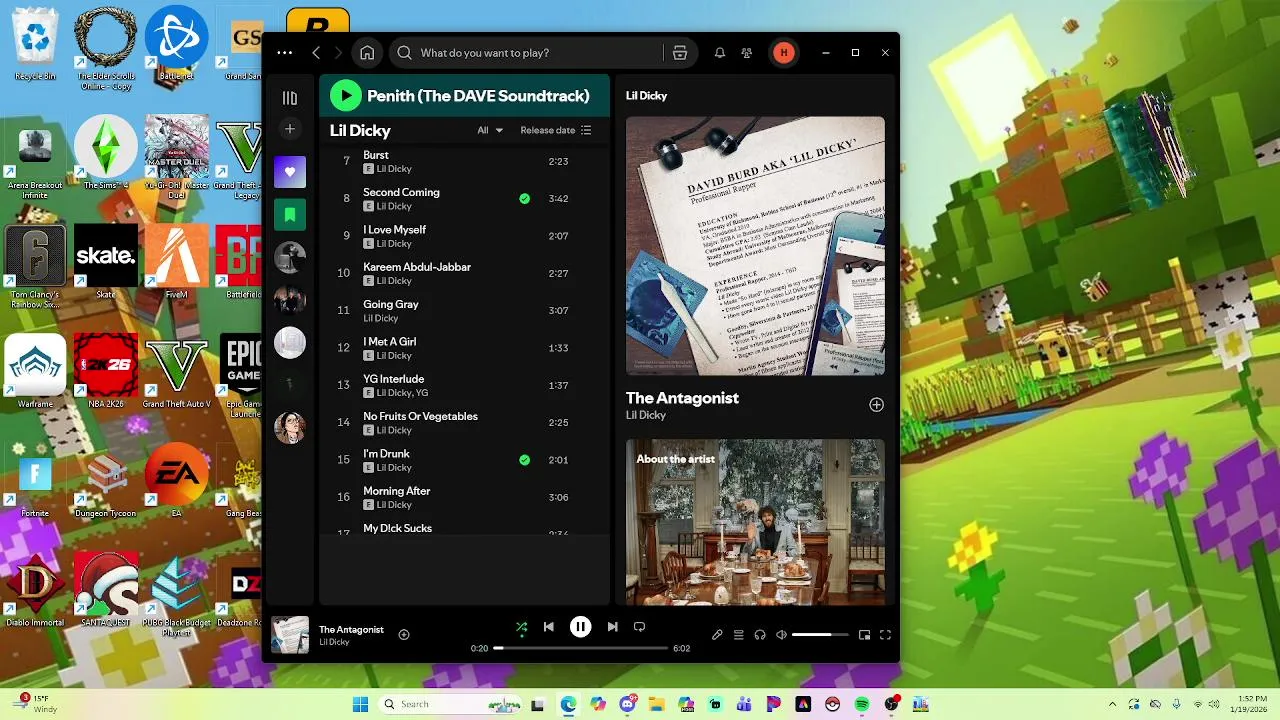Open Spotify three-dots main menu
The height and width of the screenshot is (720, 1280).
(285, 53)
